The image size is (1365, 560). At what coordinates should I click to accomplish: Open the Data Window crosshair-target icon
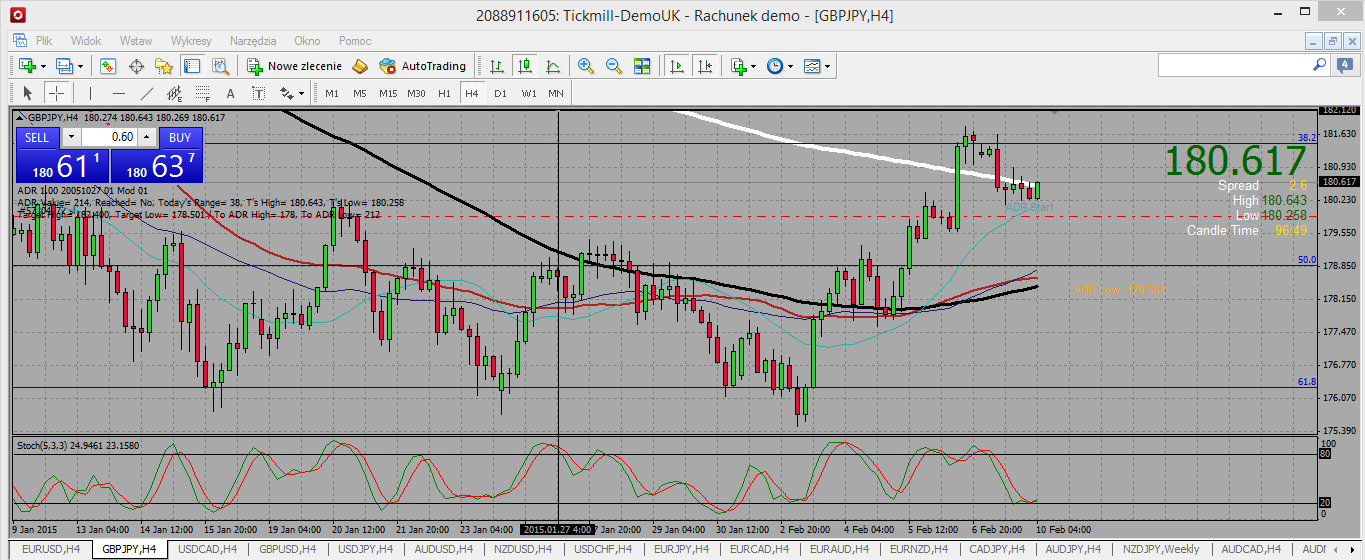(x=136, y=66)
